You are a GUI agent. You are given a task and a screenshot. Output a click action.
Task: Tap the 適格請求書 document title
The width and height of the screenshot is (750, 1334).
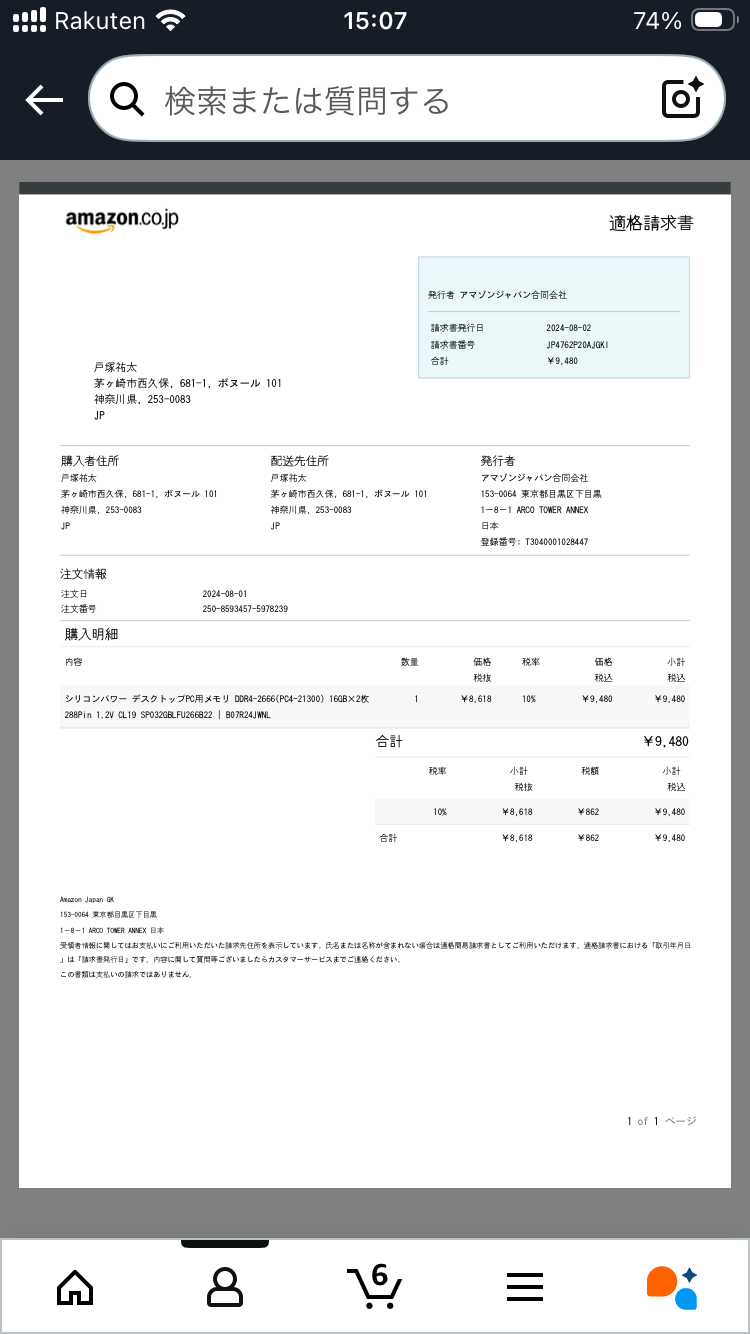click(x=650, y=223)
